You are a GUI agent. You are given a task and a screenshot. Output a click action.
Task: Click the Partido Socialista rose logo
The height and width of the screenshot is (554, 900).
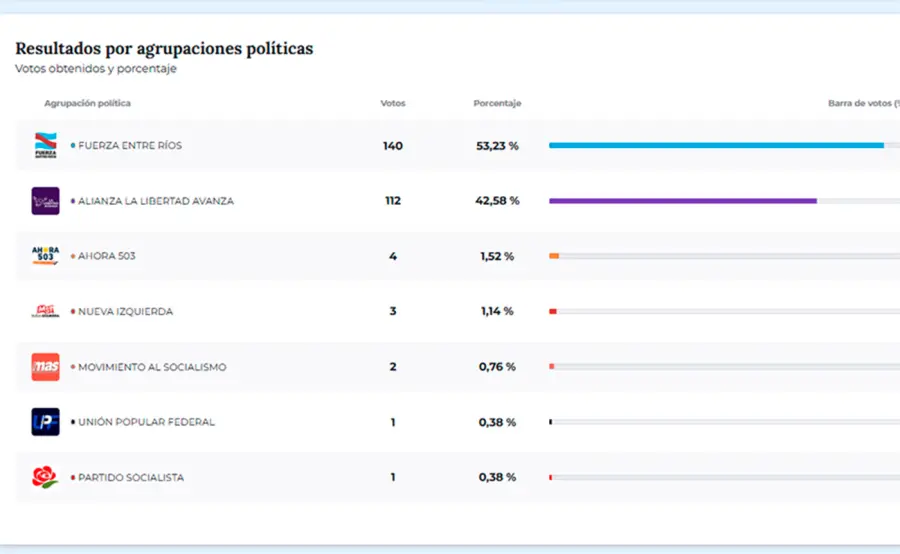46,477
